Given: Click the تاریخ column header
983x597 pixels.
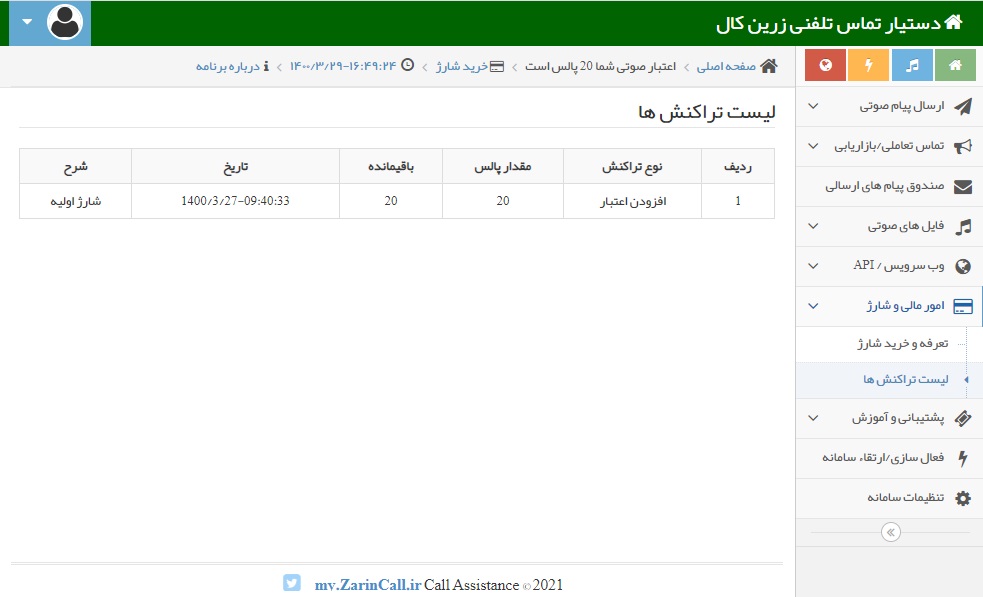Looking at the screenshot, I should 235,166.
